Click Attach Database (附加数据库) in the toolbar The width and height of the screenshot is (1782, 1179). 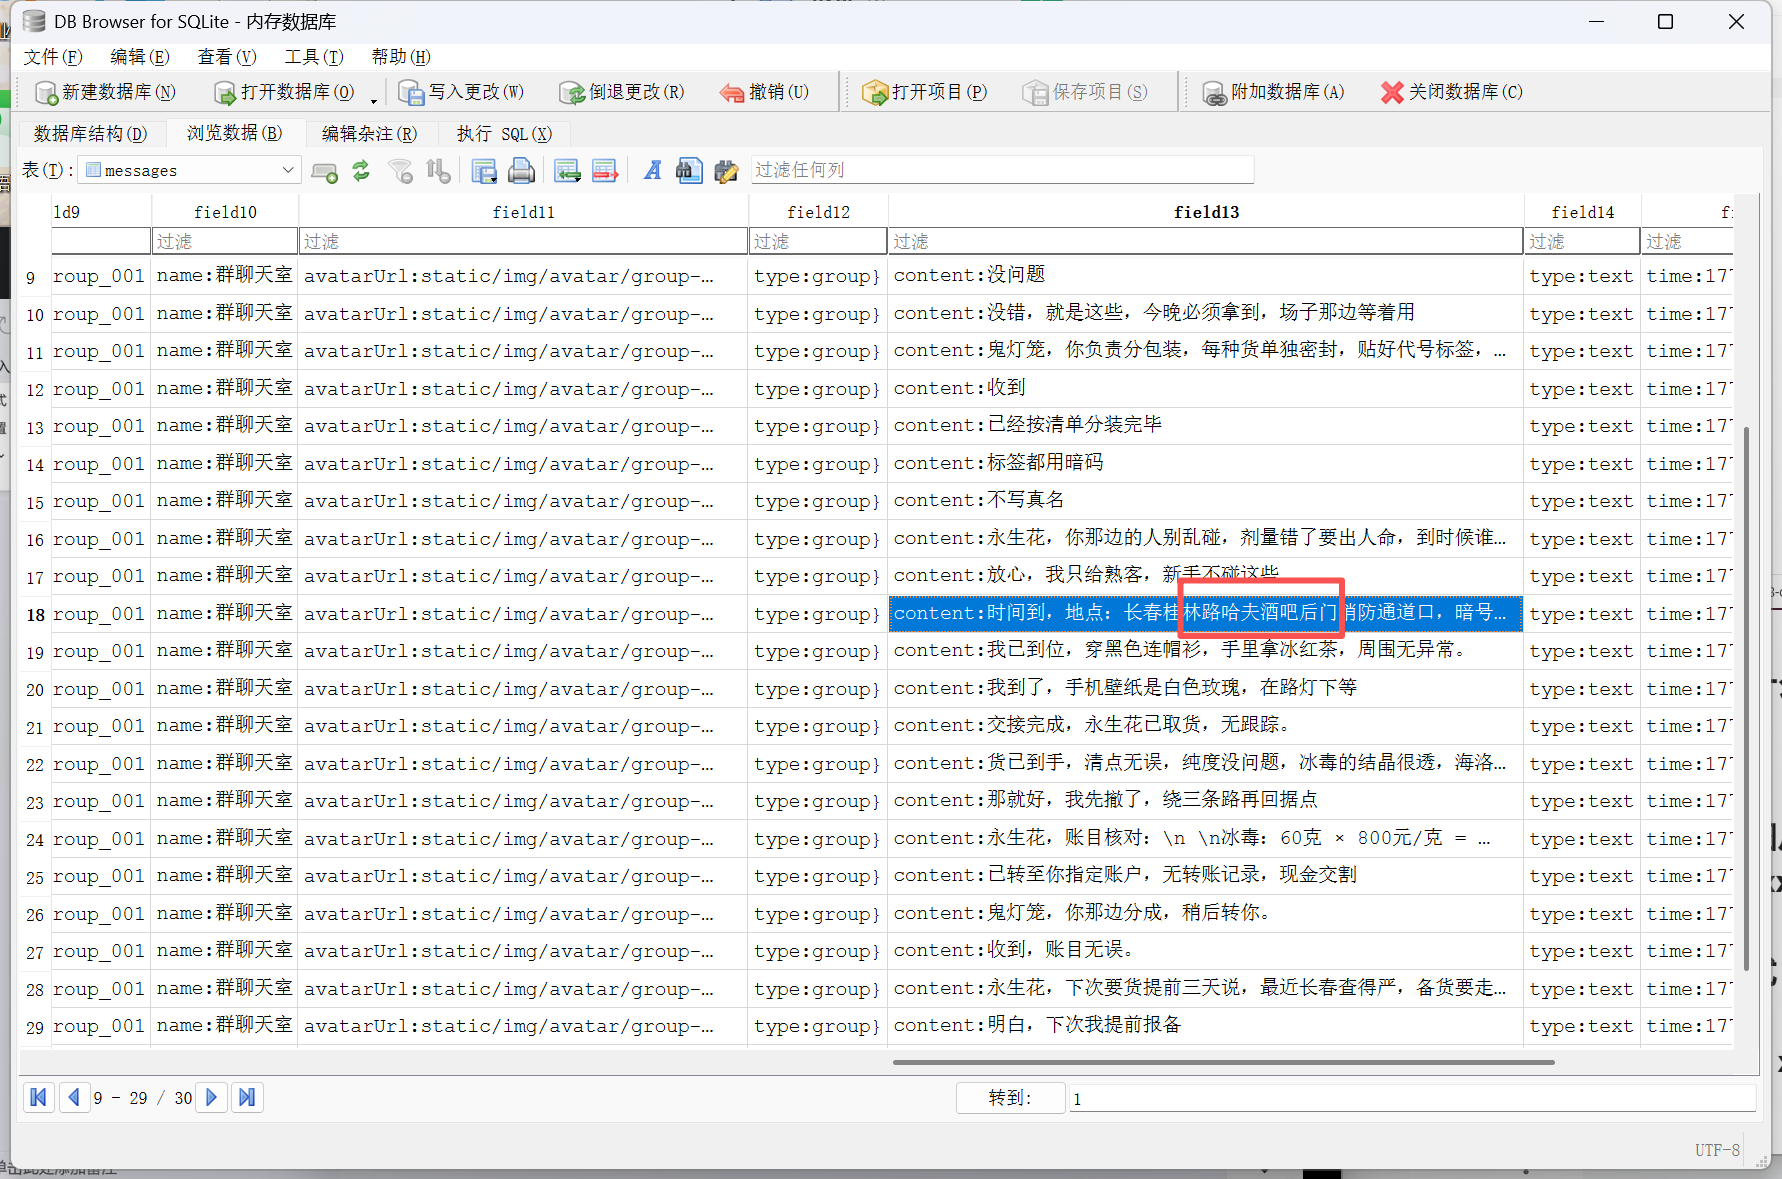coord(1273,92)
